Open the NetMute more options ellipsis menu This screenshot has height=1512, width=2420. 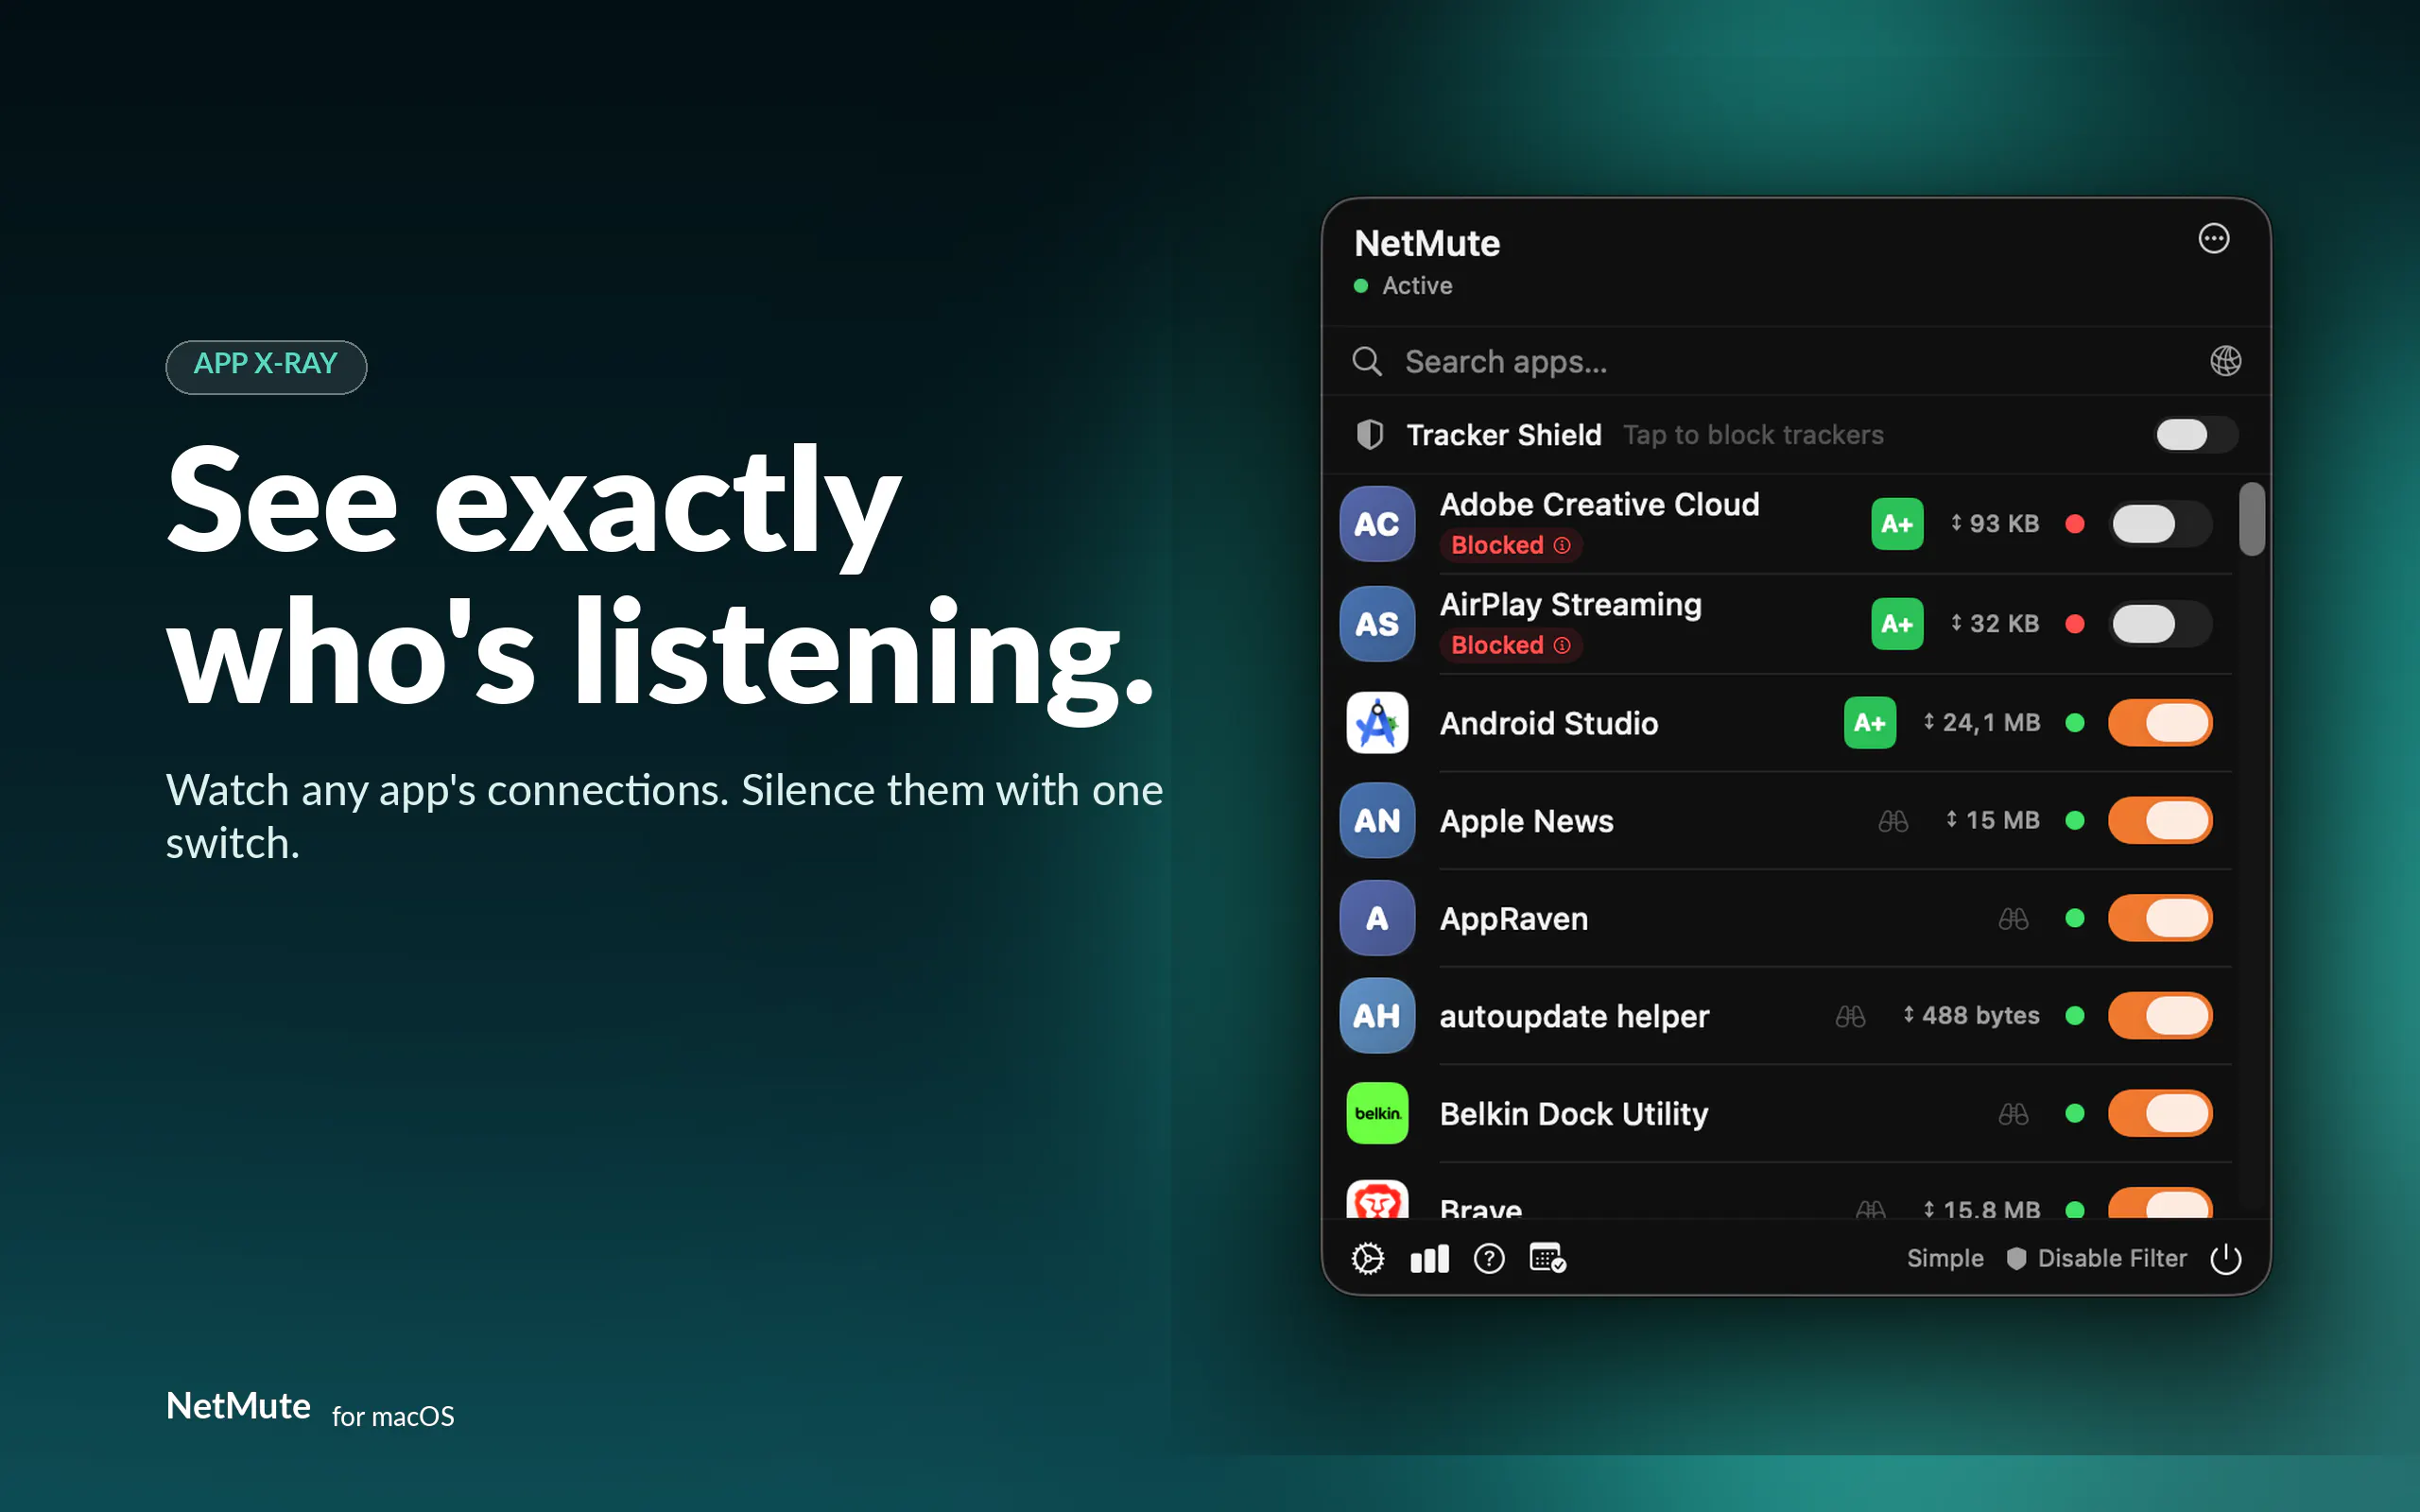(x=2213, y=239)
